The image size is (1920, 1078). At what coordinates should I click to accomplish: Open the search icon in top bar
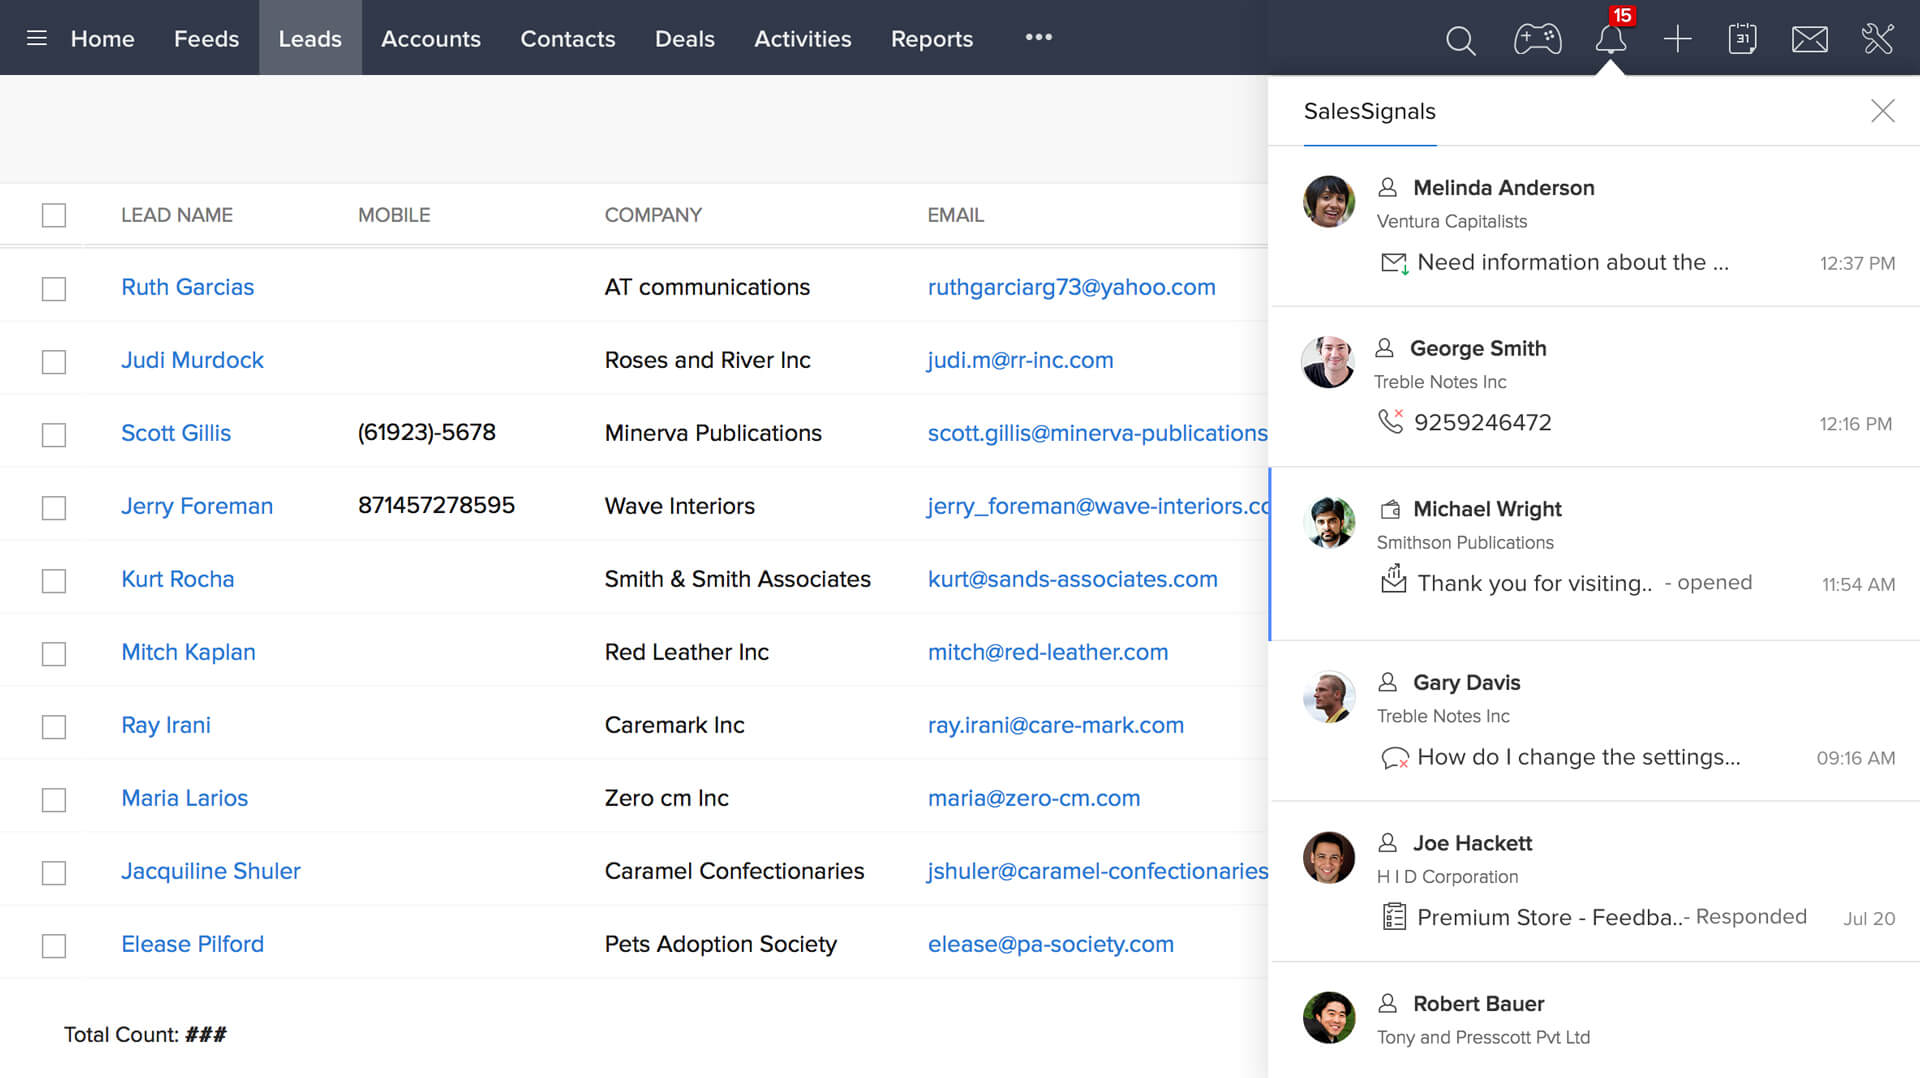[1460, 39]
